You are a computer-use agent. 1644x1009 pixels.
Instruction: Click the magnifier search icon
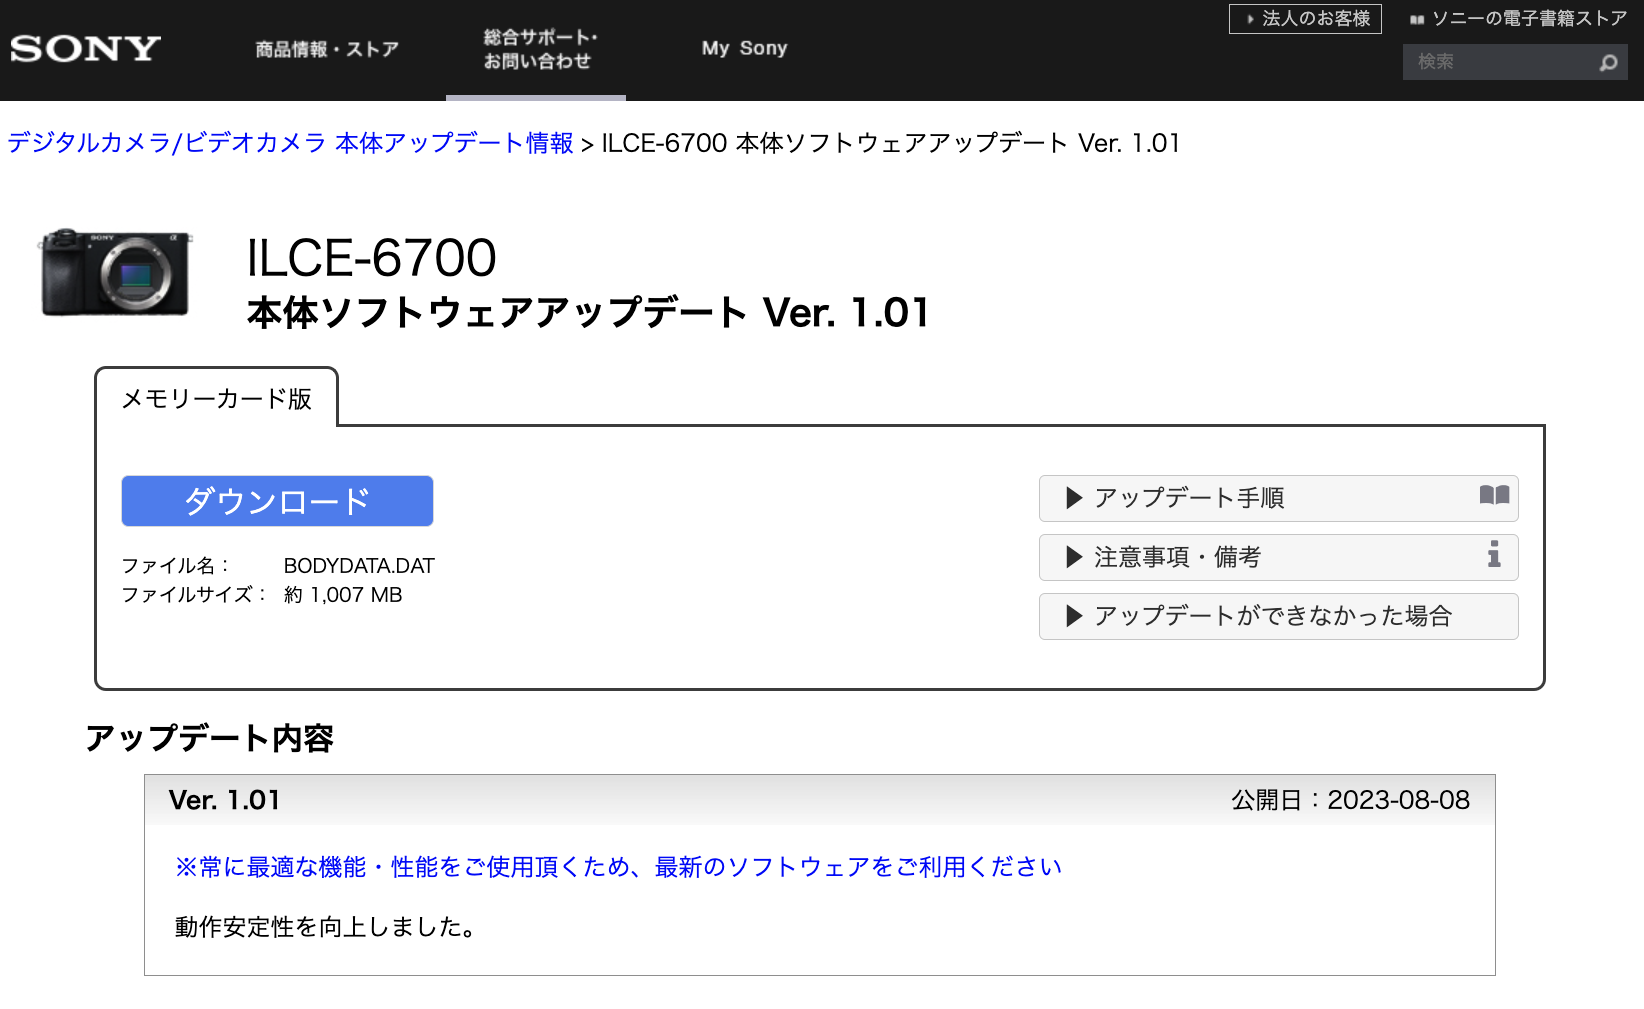pos(1608,63)
